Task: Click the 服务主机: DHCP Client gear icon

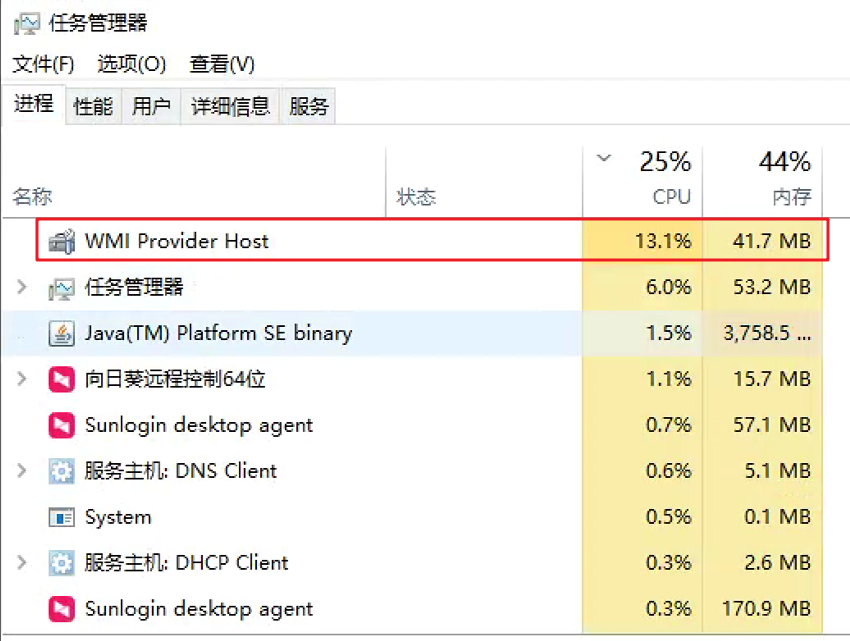Action: click(61, 563)
